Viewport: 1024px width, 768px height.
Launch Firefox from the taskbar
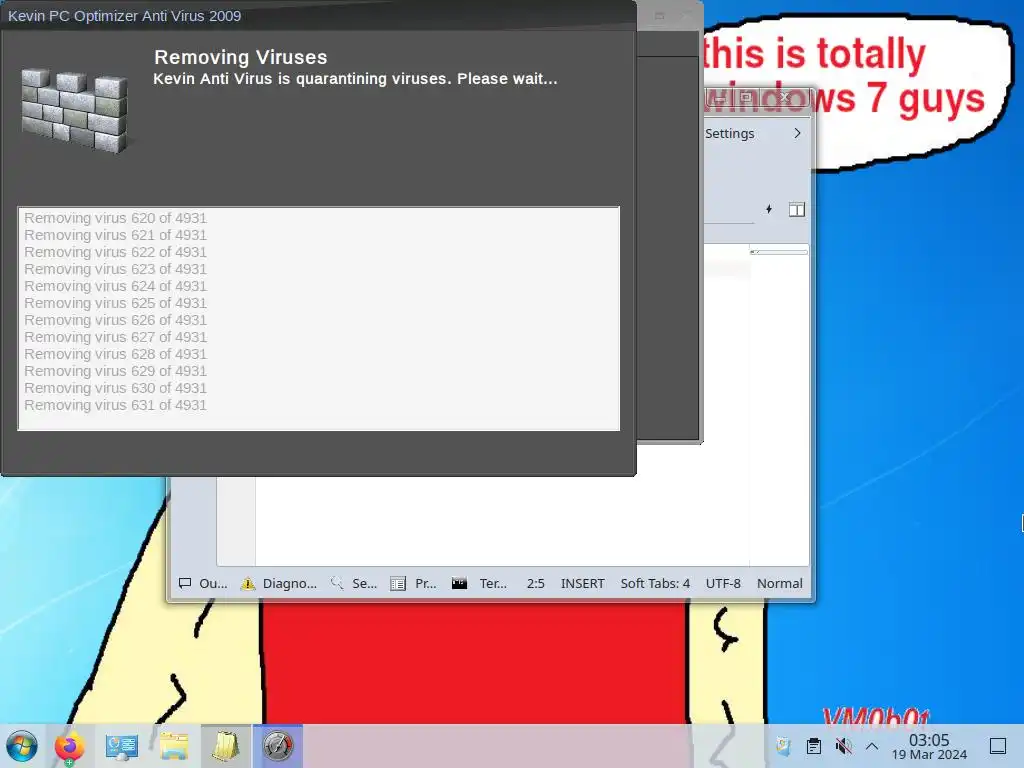[x=70, y=746]
